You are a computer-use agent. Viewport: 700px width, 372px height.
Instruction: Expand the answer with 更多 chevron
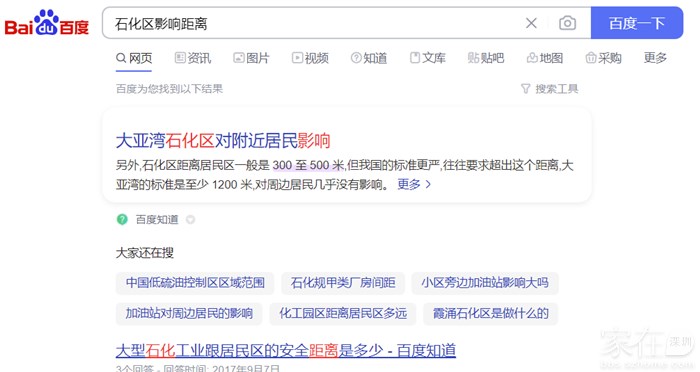(414, 184)
